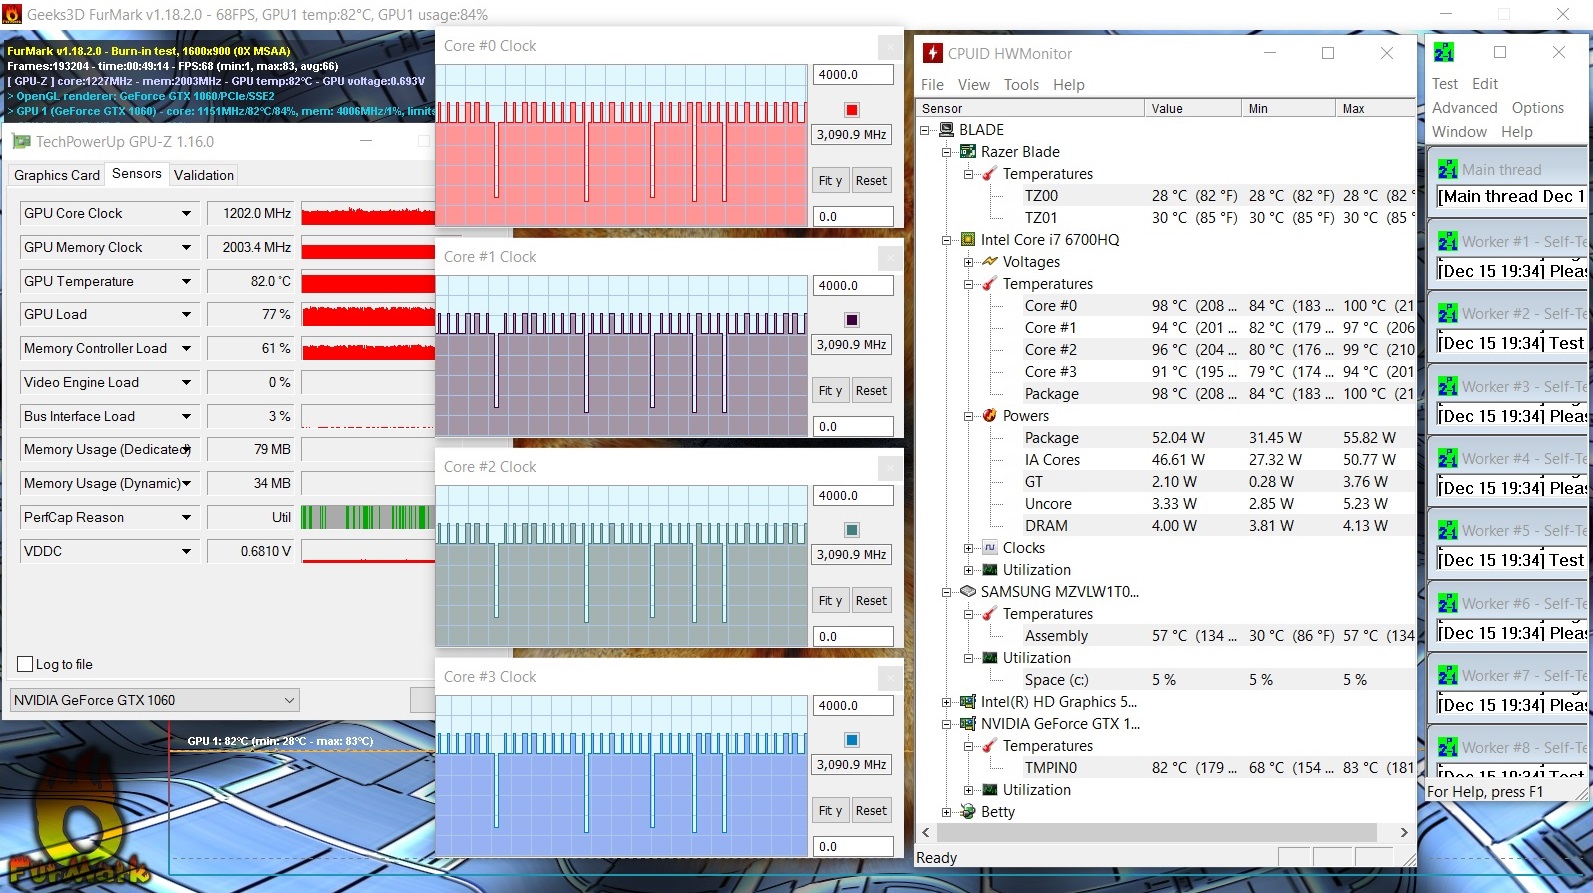Expand the Voltages node
The image size is (1593, 893).
point(968,262)
